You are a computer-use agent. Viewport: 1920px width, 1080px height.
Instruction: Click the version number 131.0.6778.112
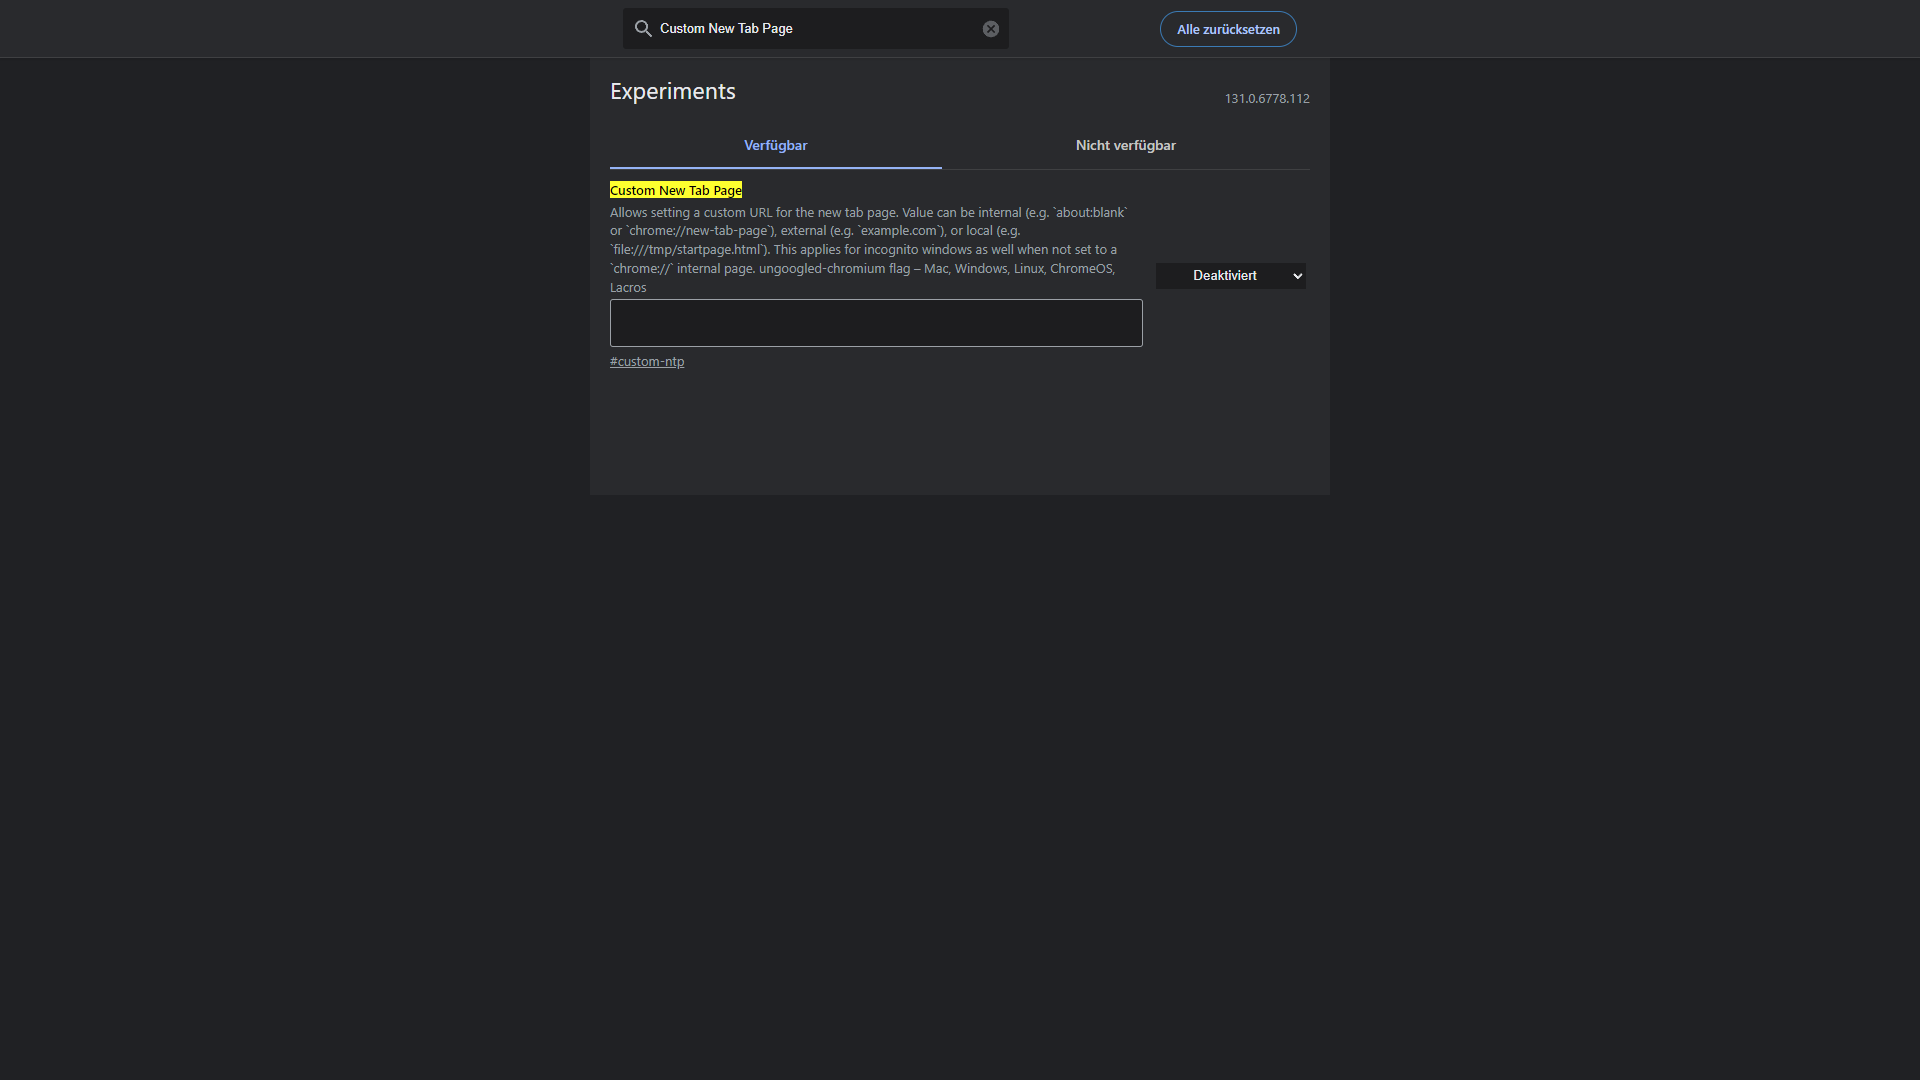click(1266, 99)
